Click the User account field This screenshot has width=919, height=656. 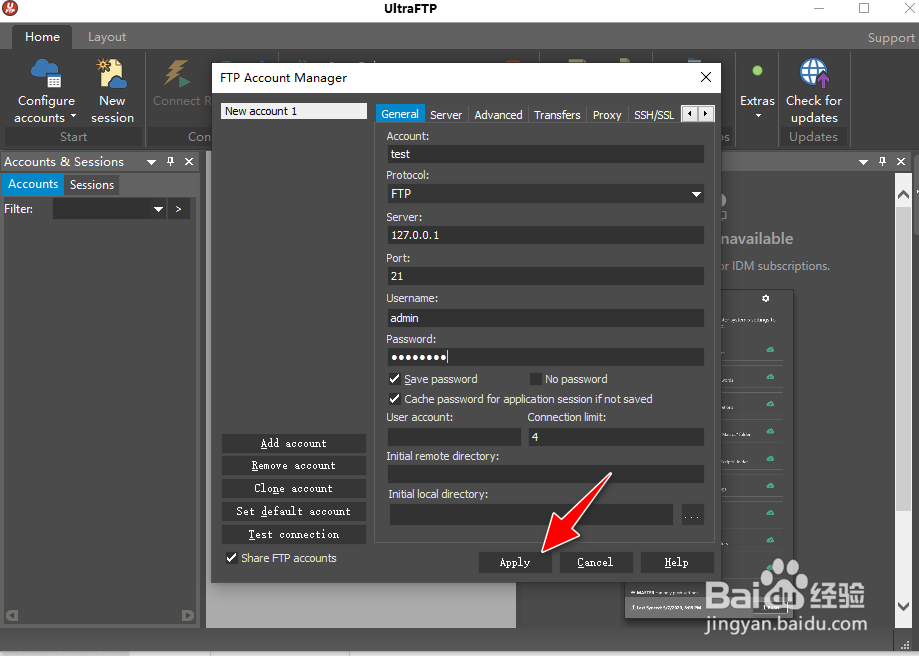tap(454, 437)
